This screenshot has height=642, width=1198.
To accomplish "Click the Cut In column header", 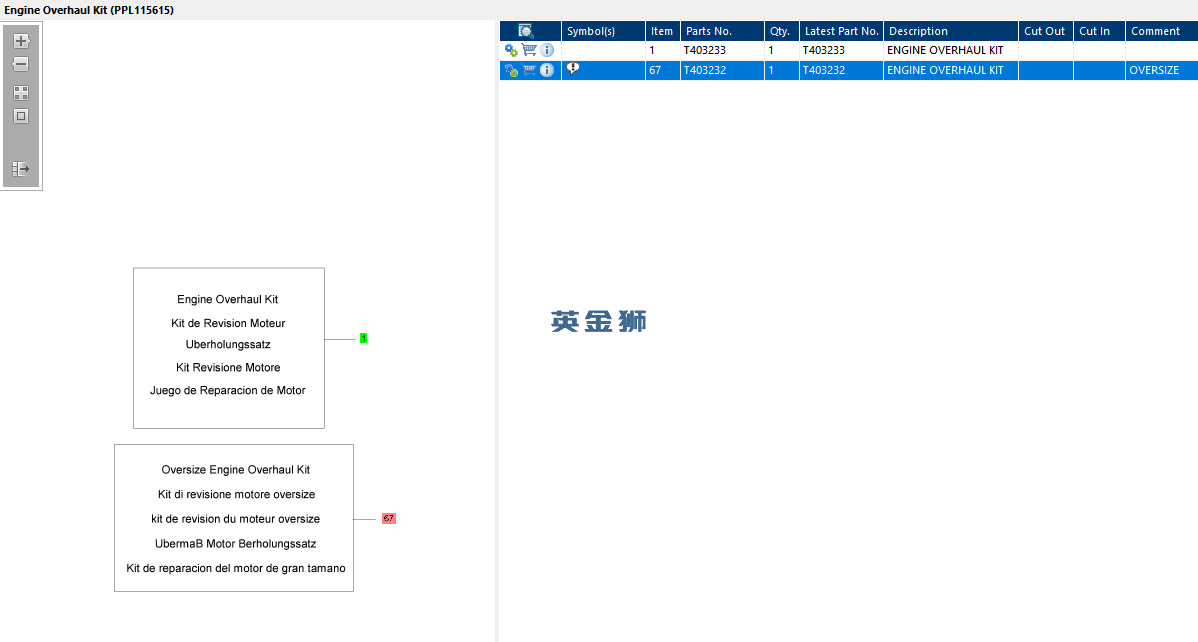I will point(1099,31).
